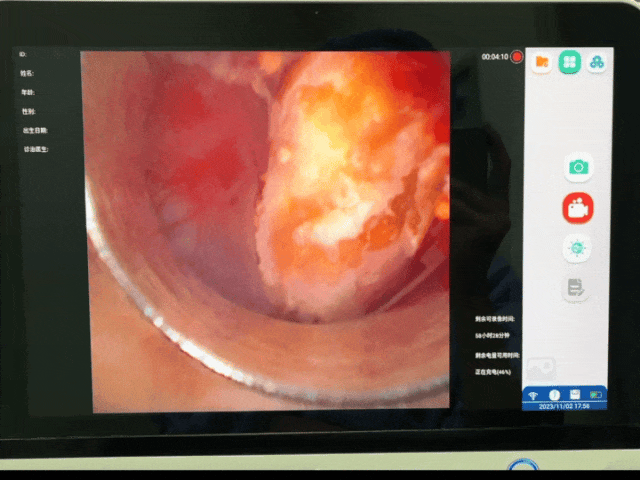Tap the battery indicator in status bar

(596, 394)
